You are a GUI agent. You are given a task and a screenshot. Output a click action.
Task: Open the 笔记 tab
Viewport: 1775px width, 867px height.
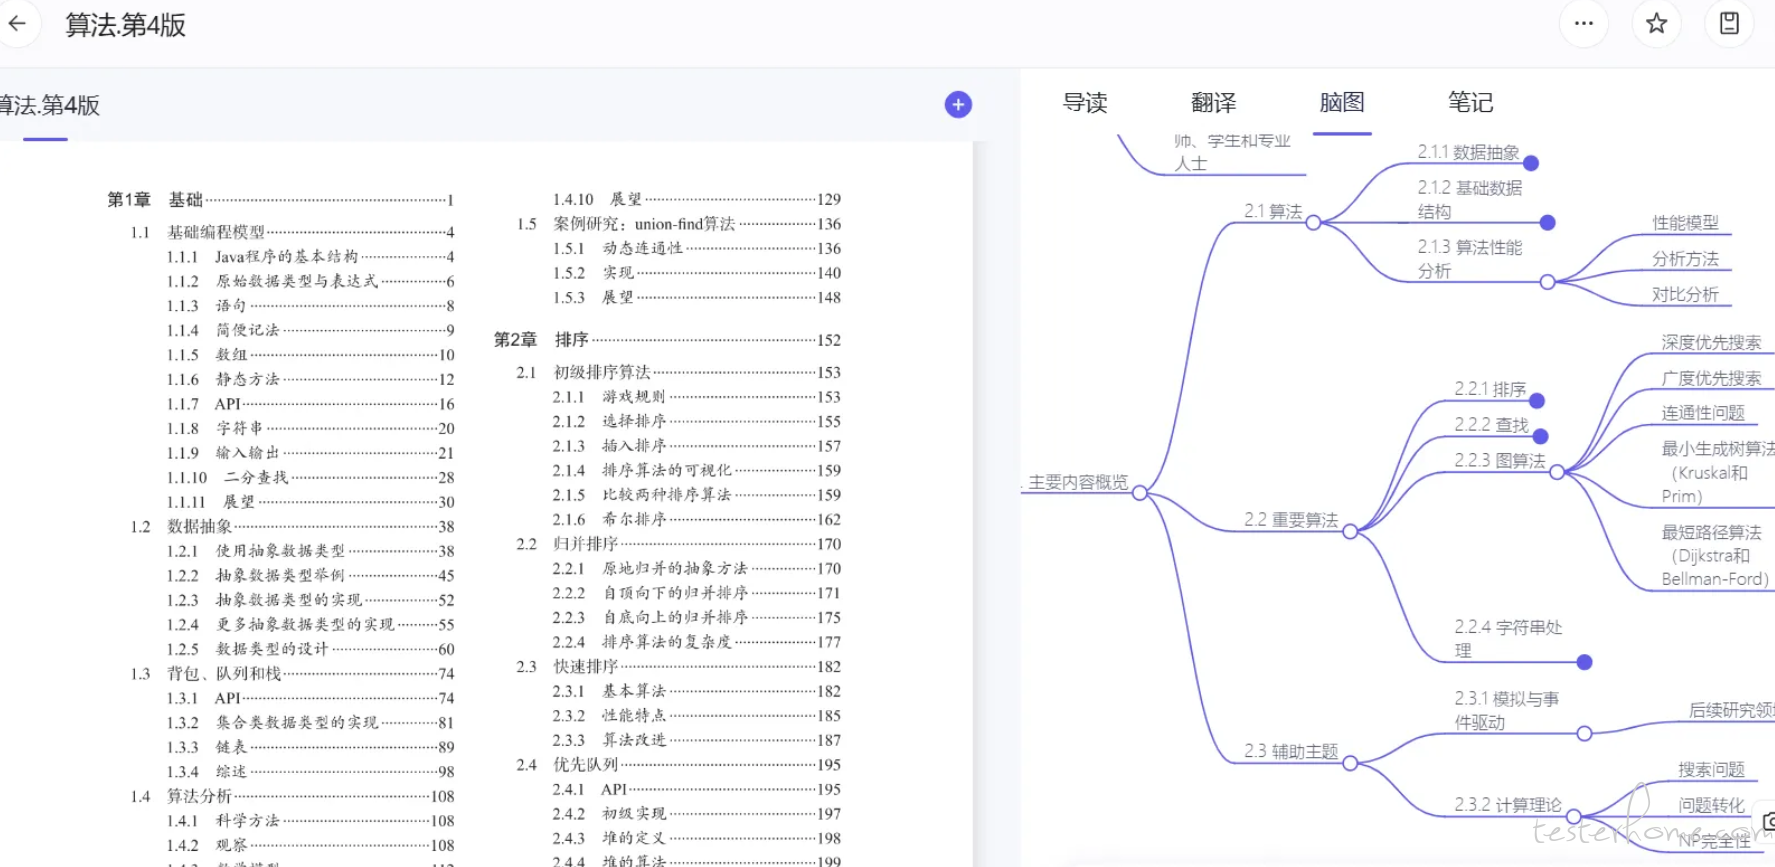tap(1470, 102)
